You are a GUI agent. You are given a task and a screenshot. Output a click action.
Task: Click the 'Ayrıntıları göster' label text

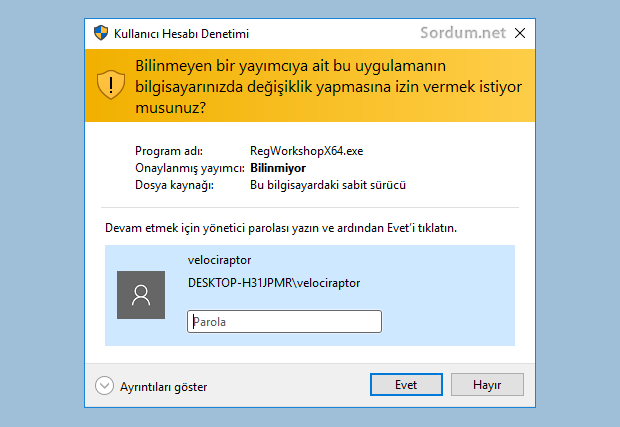pos(164,387)
